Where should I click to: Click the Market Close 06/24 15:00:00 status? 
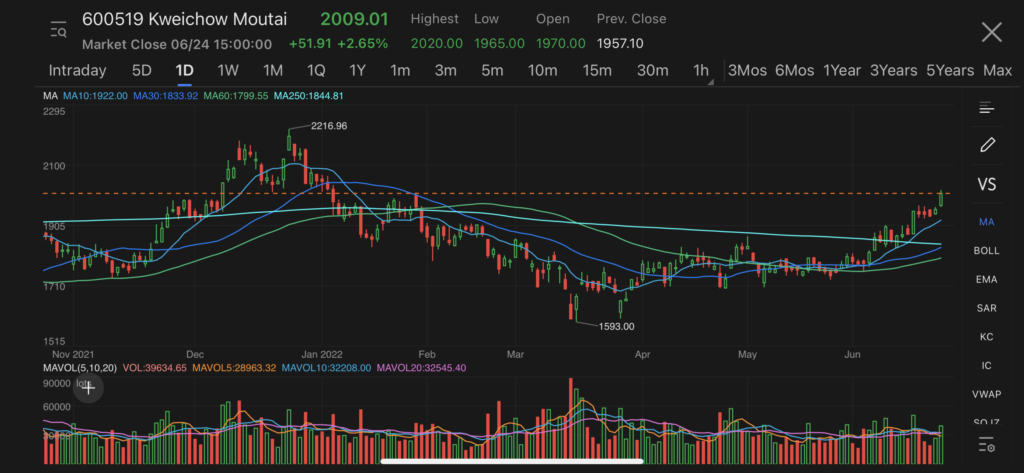pos(177,44)
